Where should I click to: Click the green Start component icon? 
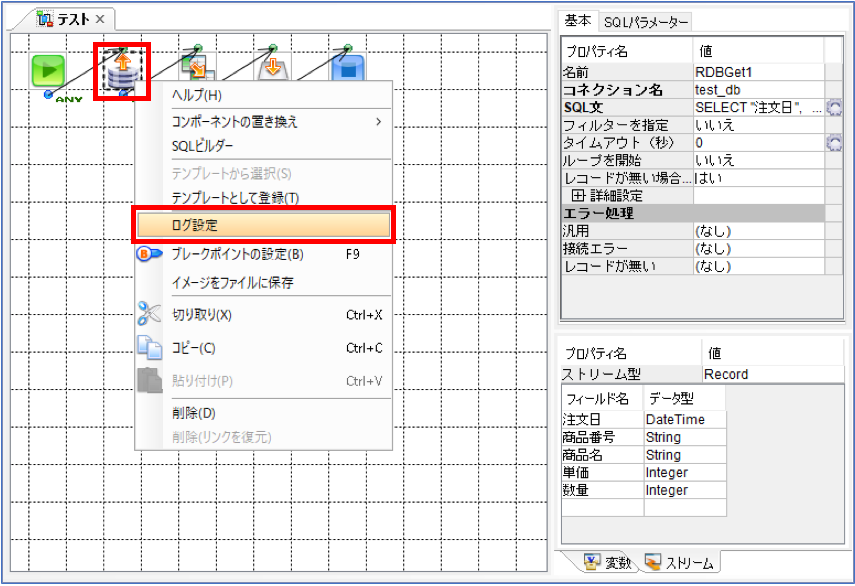click(x=48, y=71)
